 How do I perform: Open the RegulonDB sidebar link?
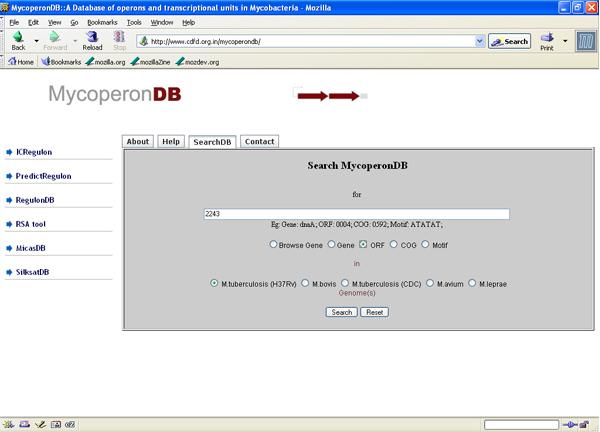point(35,200)
